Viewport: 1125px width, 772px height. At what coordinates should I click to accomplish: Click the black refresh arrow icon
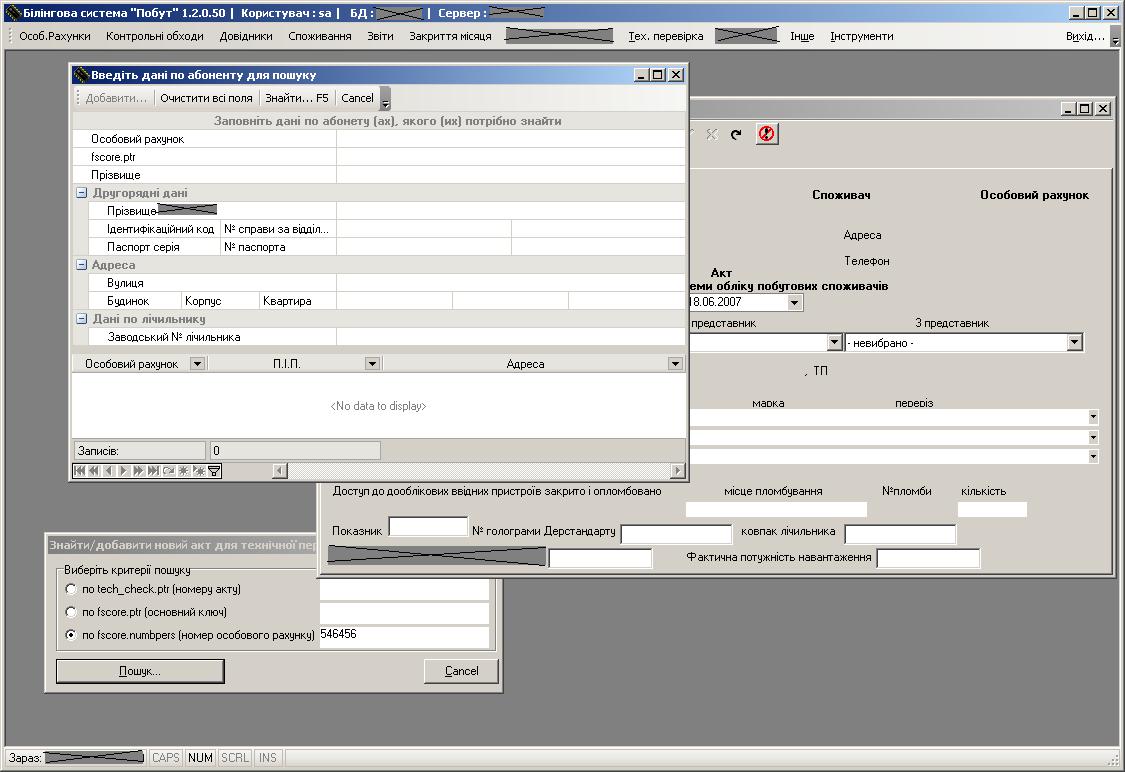pos(736,134)
